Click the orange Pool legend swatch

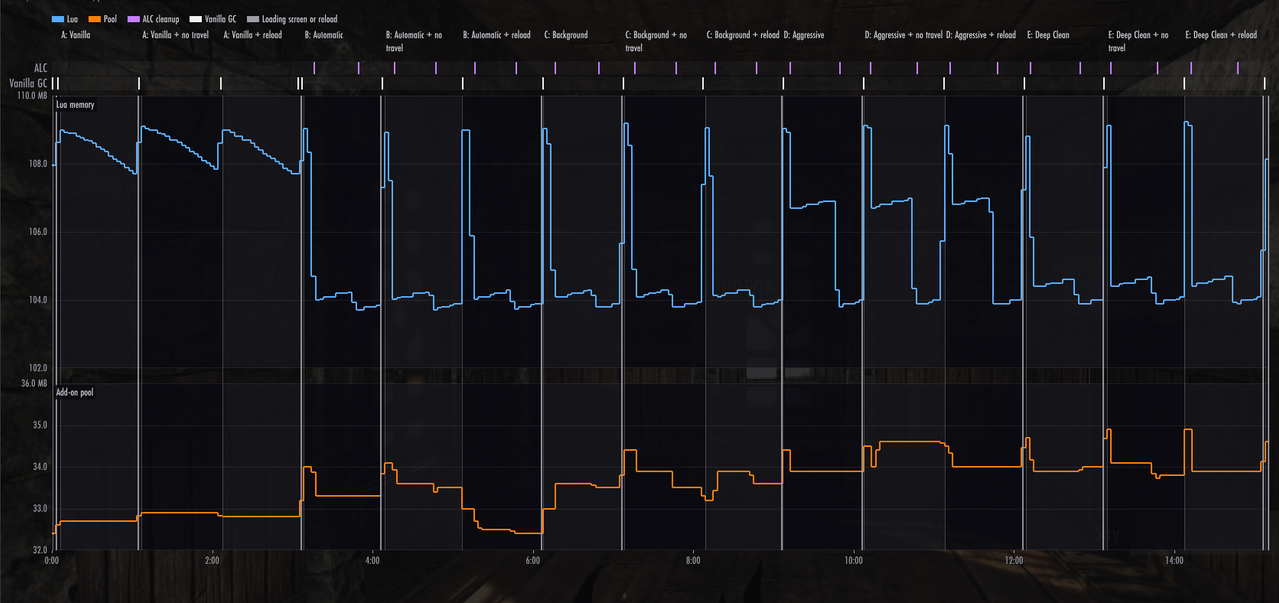coord(95,19)
